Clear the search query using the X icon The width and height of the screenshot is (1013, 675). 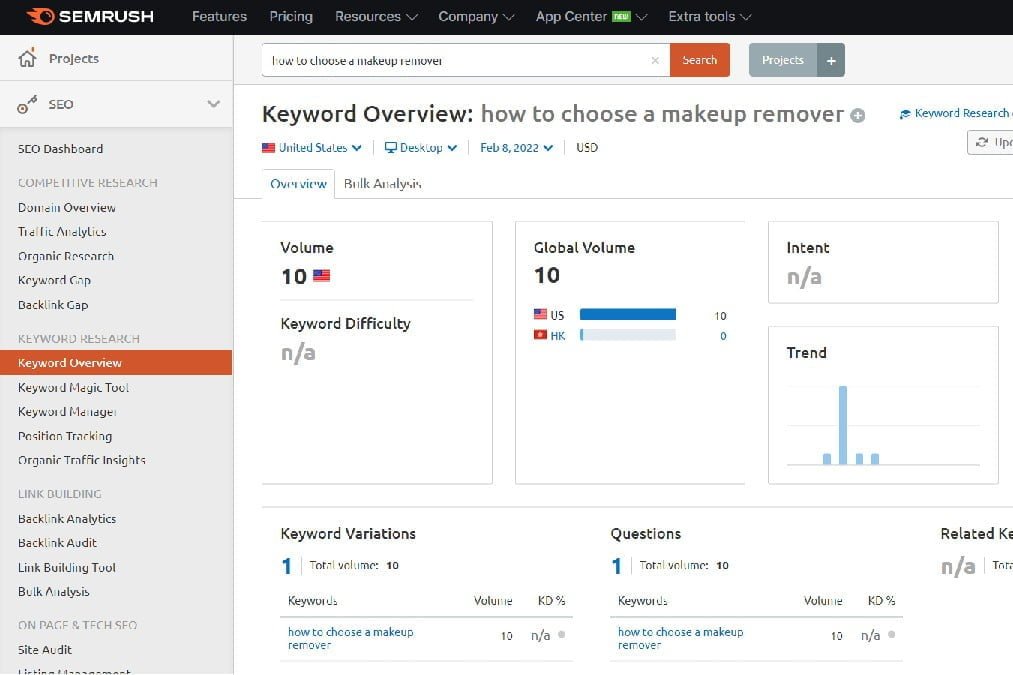[x=655, y=60]
